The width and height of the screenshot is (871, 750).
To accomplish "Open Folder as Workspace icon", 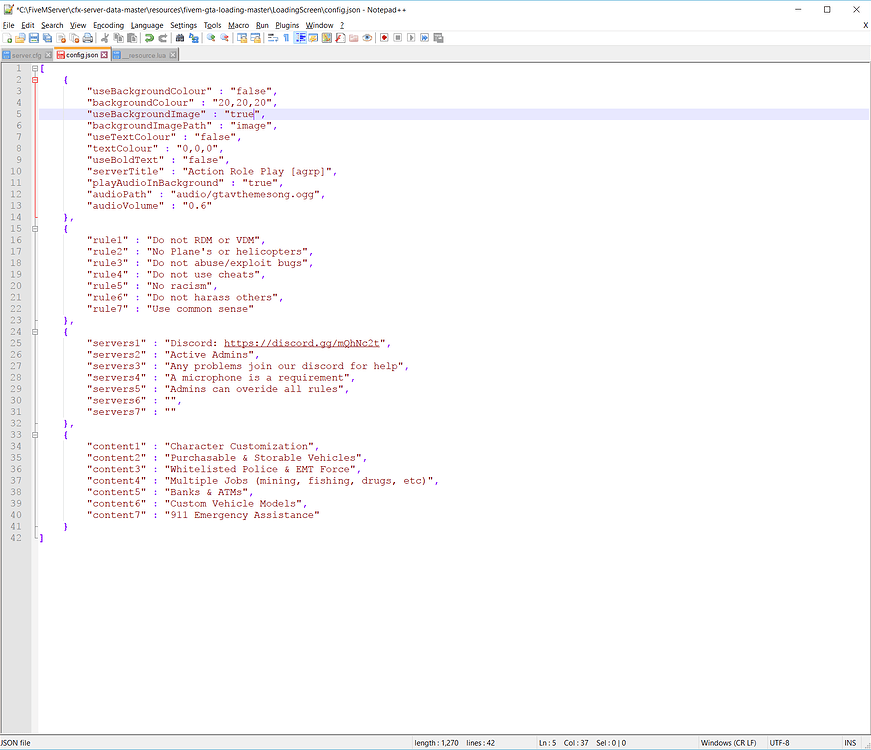I will tap(354, 38).
